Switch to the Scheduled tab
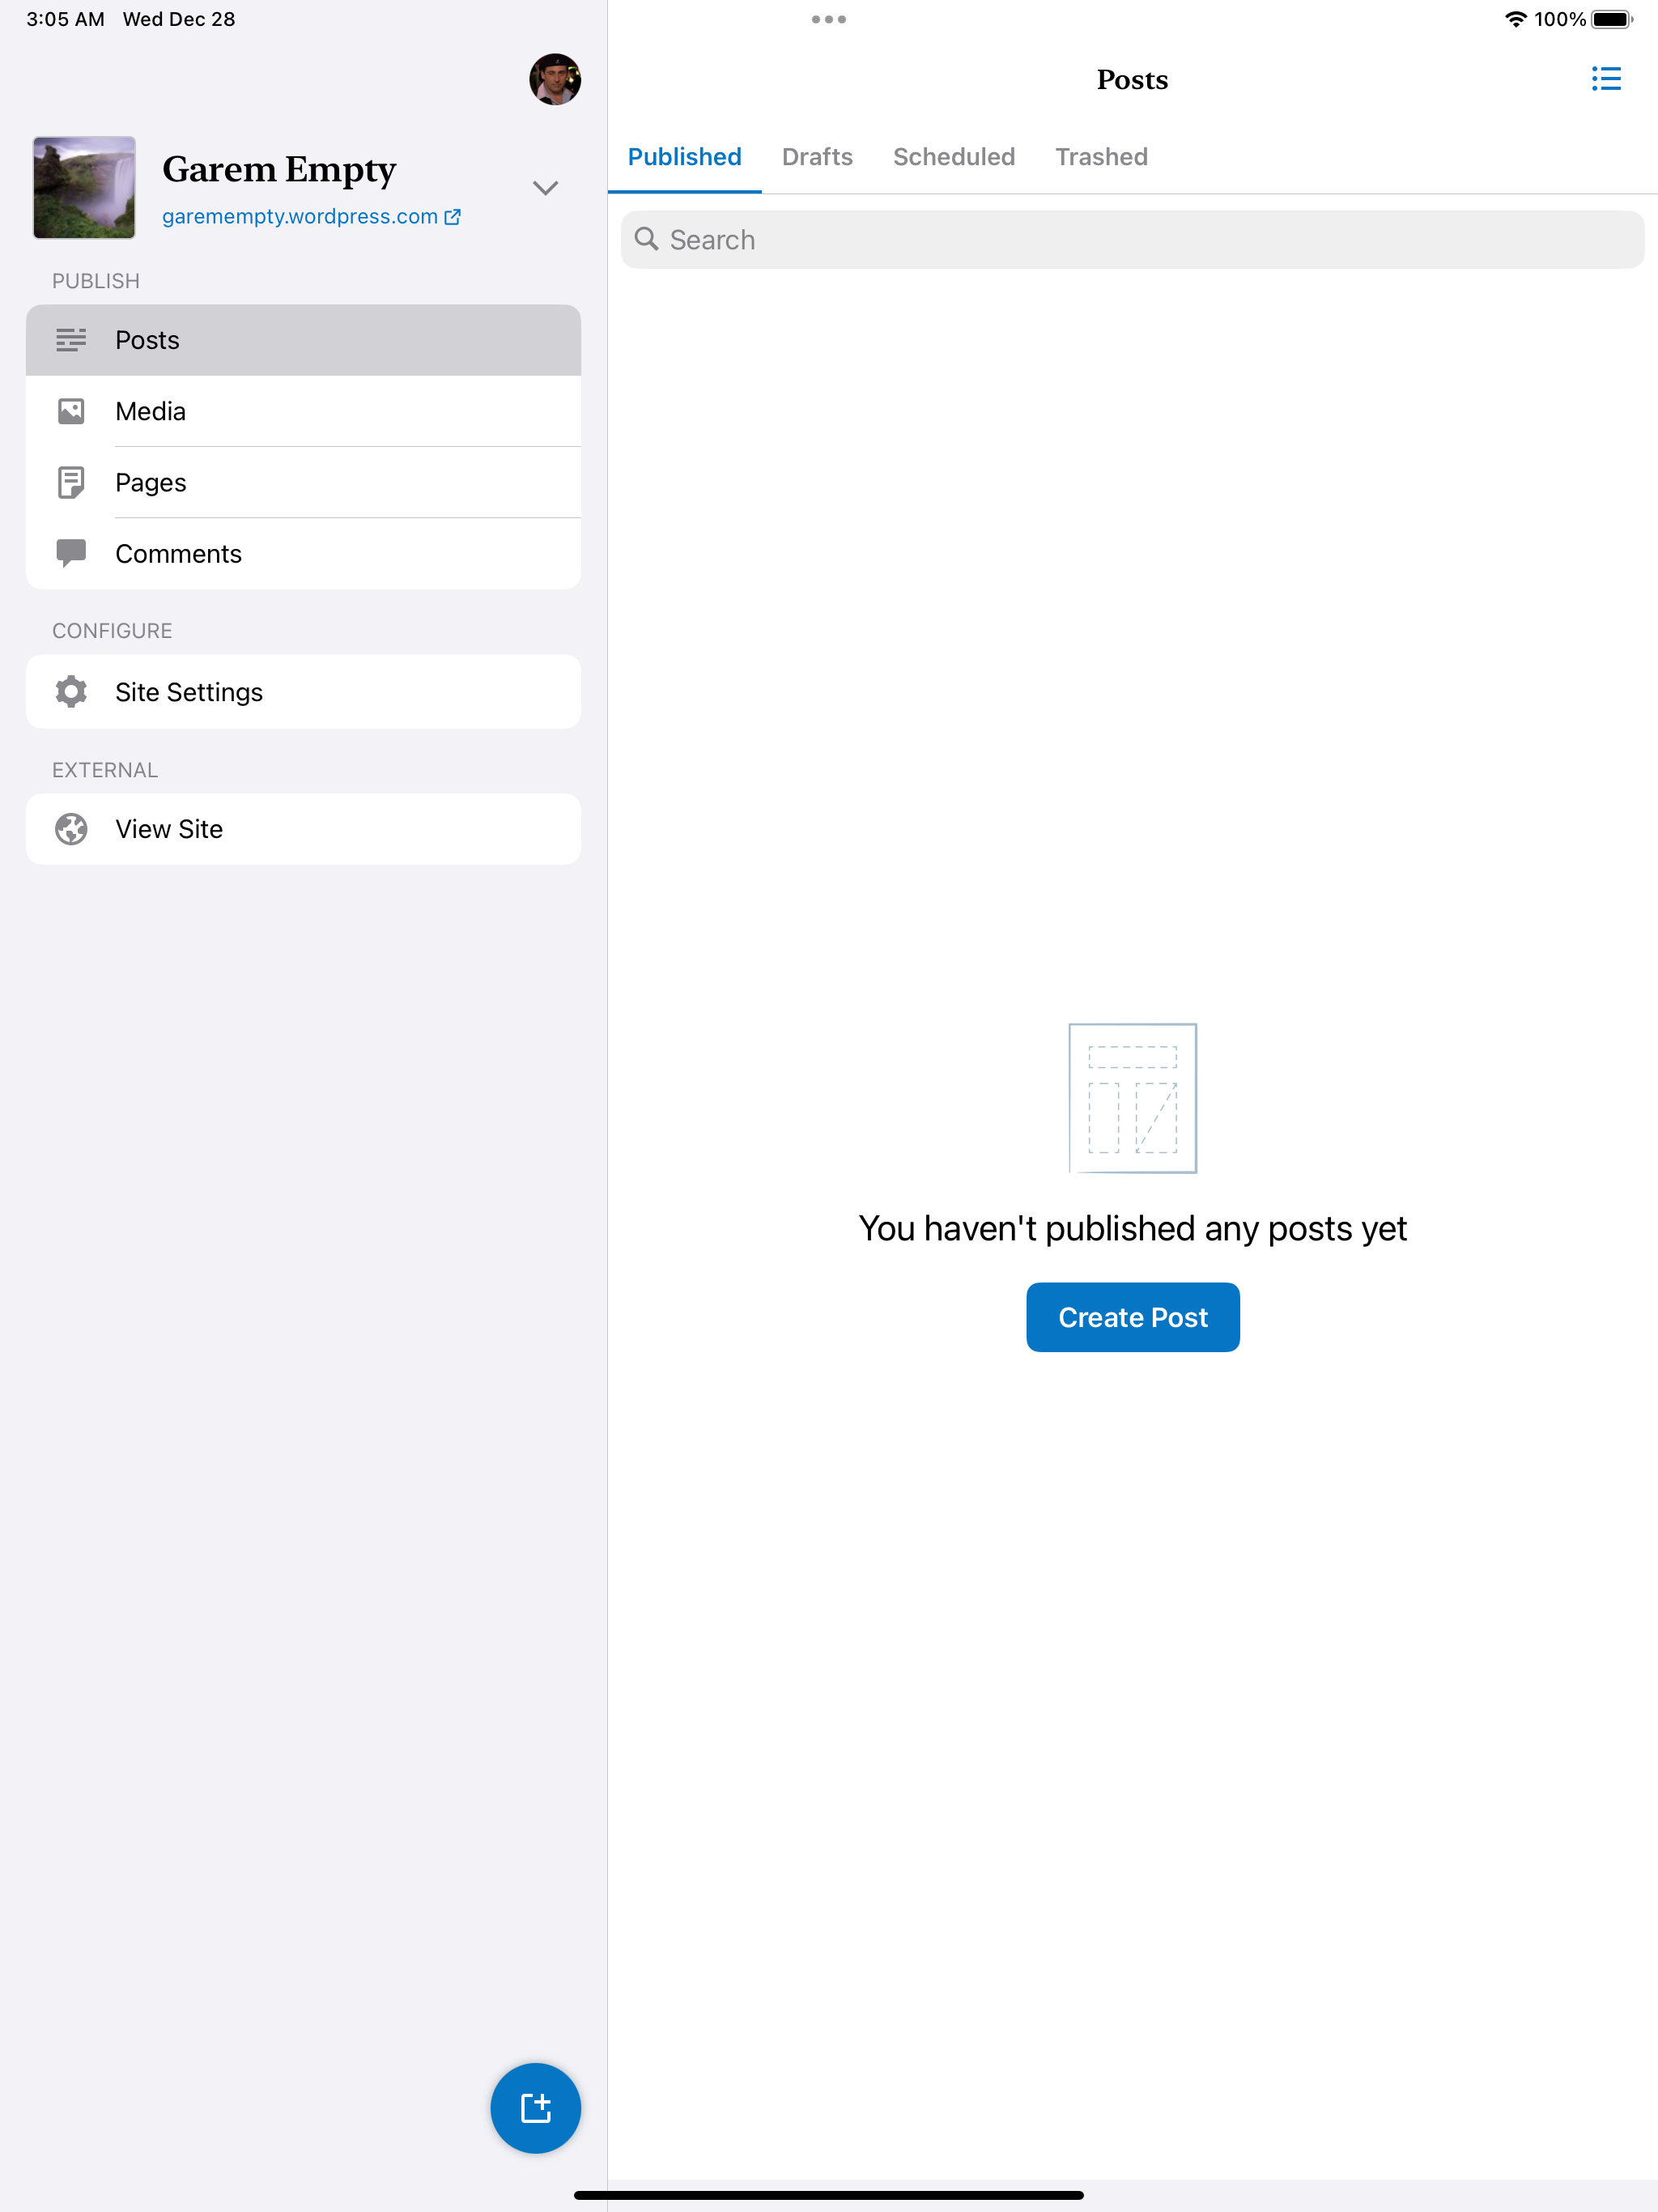 [x=953, y=157]
